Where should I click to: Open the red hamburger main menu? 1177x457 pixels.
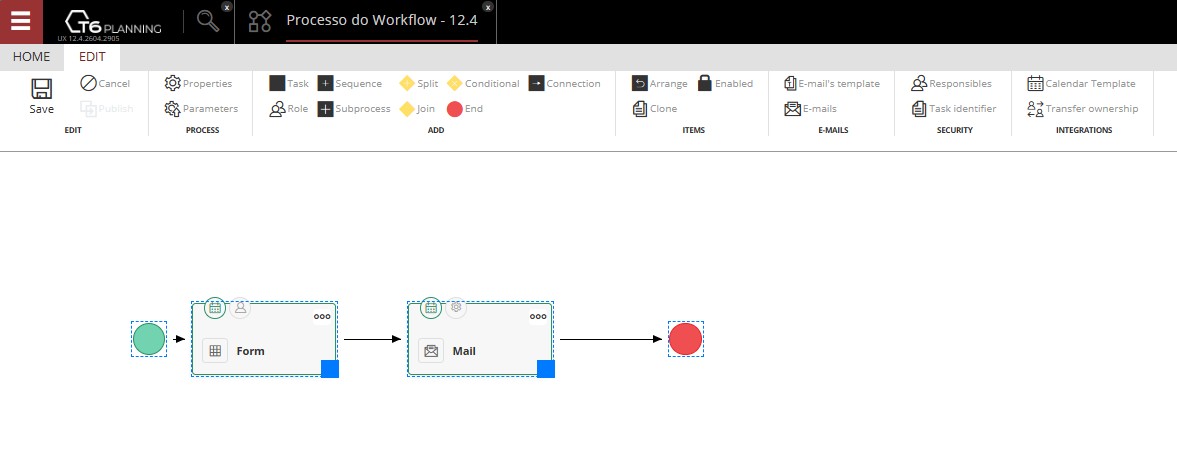click(21, 22)
